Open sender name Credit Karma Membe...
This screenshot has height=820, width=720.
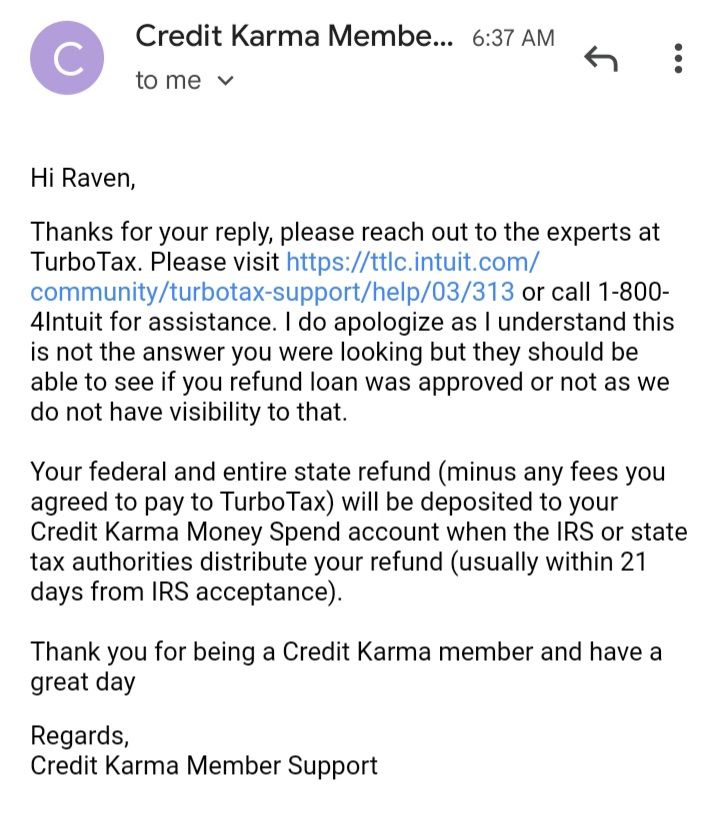294,37
